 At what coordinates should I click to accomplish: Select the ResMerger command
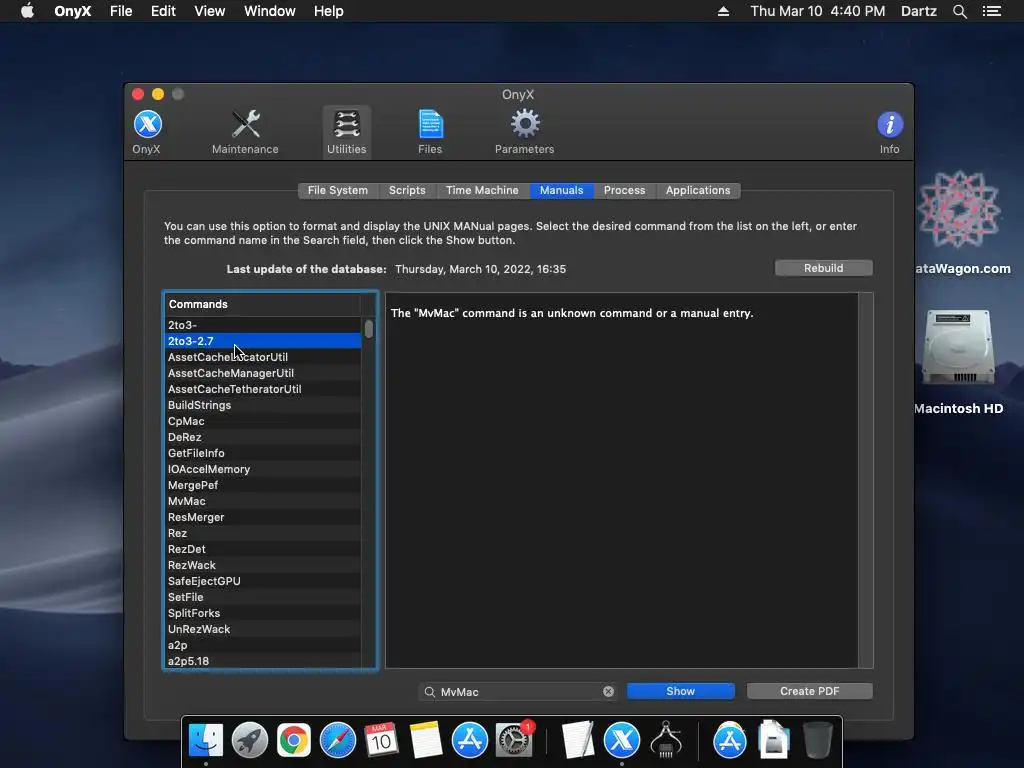pos(263,517)
